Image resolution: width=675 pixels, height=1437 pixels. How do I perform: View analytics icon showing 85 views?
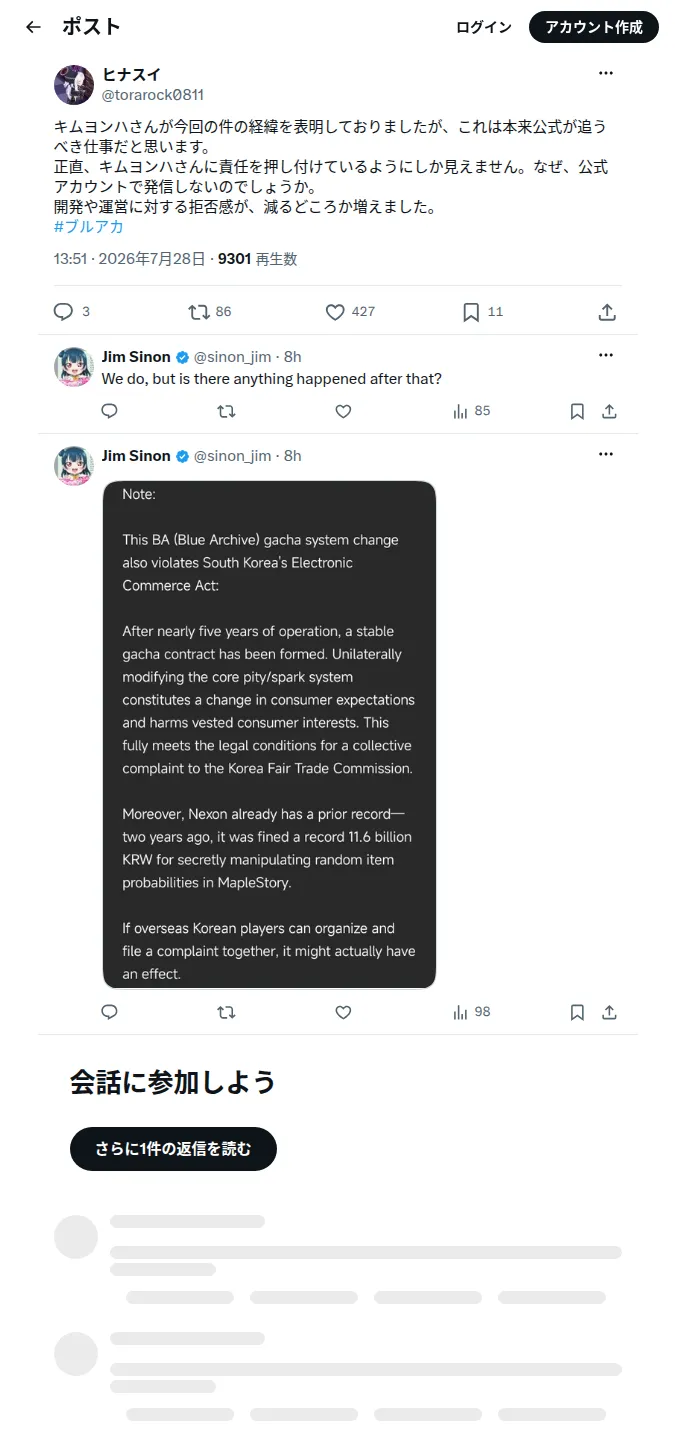click(461, 411)
